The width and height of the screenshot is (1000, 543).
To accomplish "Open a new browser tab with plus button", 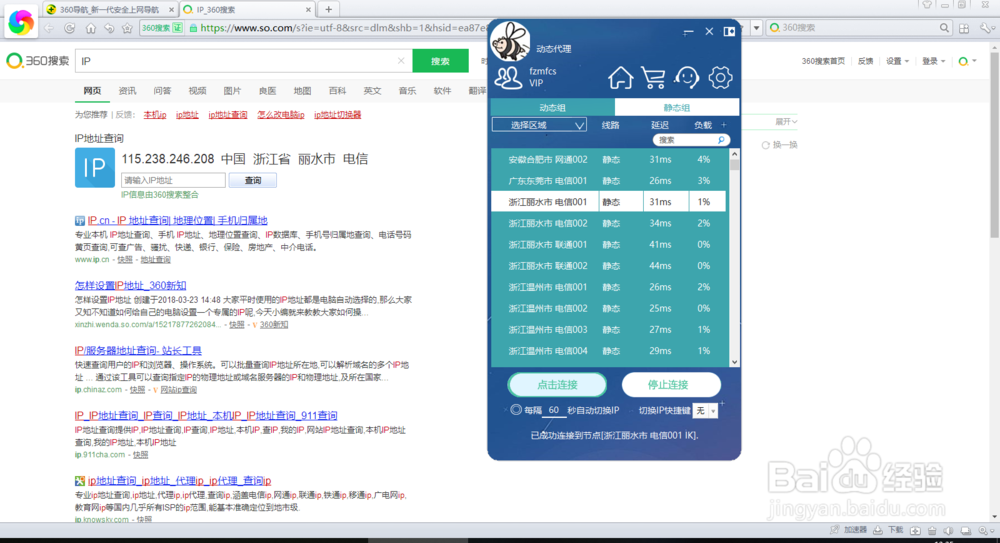I will [x=328, y=9].
